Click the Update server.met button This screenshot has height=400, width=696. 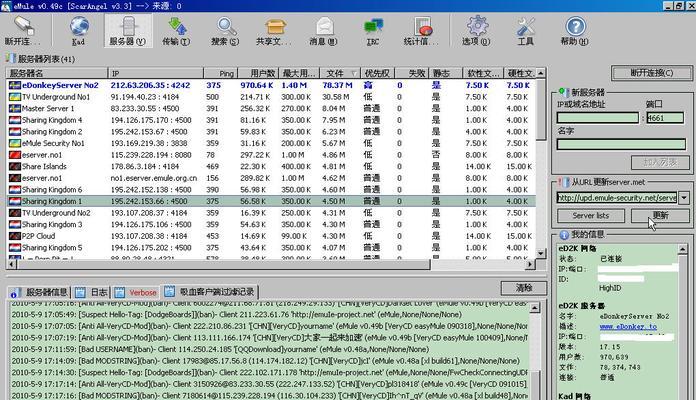(660, 216)
